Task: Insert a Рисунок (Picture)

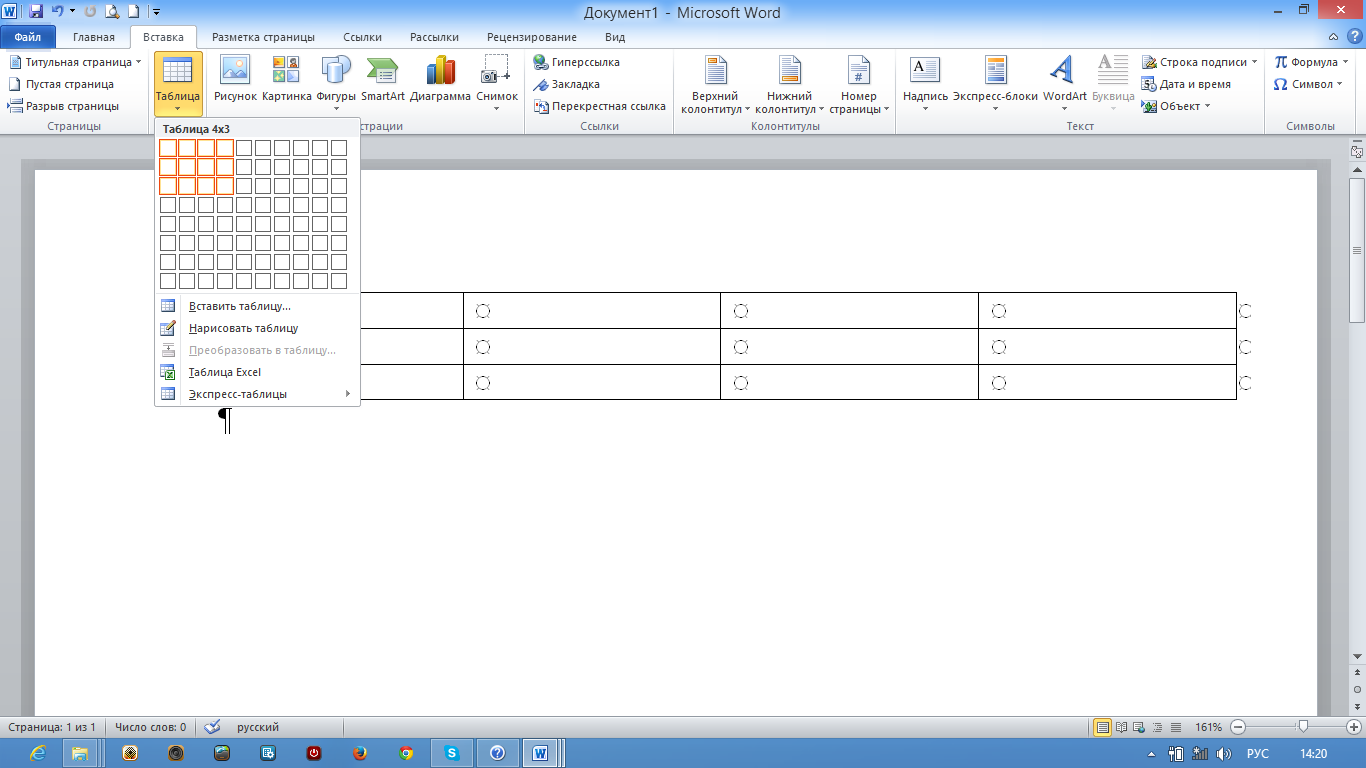Action: coord(235,80)
